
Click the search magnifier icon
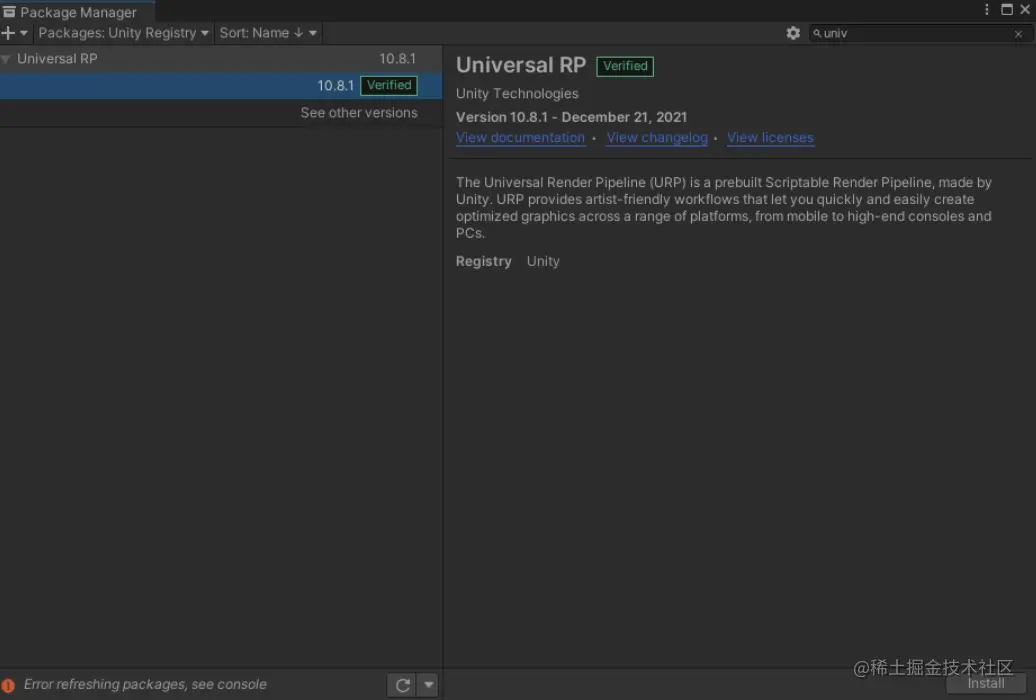tap(817, 33)
